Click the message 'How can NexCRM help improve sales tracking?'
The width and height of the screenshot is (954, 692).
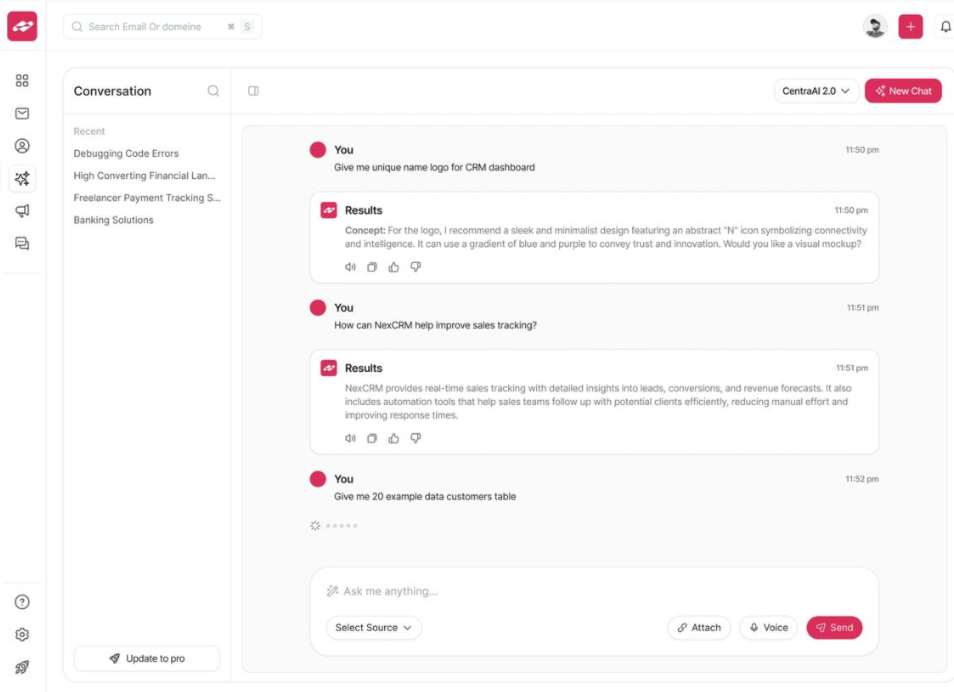pyautogui.click(x=435, y=325)
